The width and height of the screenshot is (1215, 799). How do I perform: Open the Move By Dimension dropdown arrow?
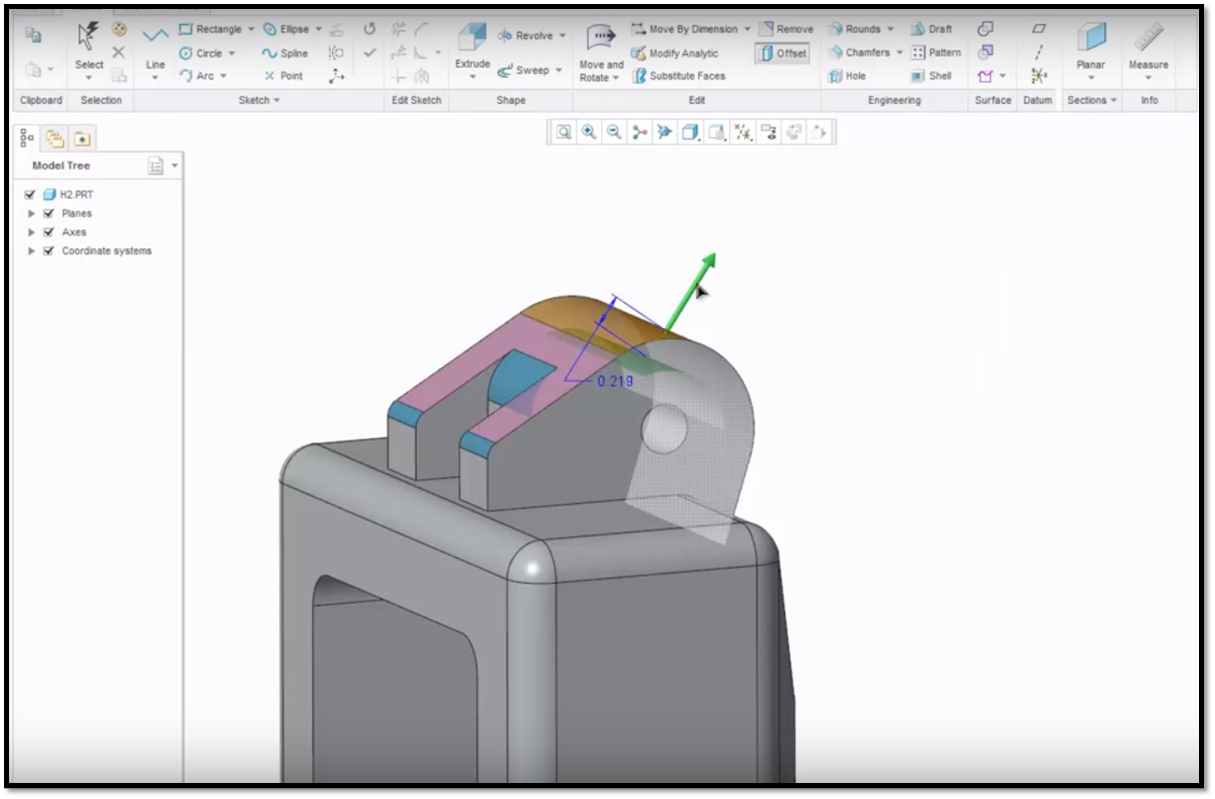point(747,29)
